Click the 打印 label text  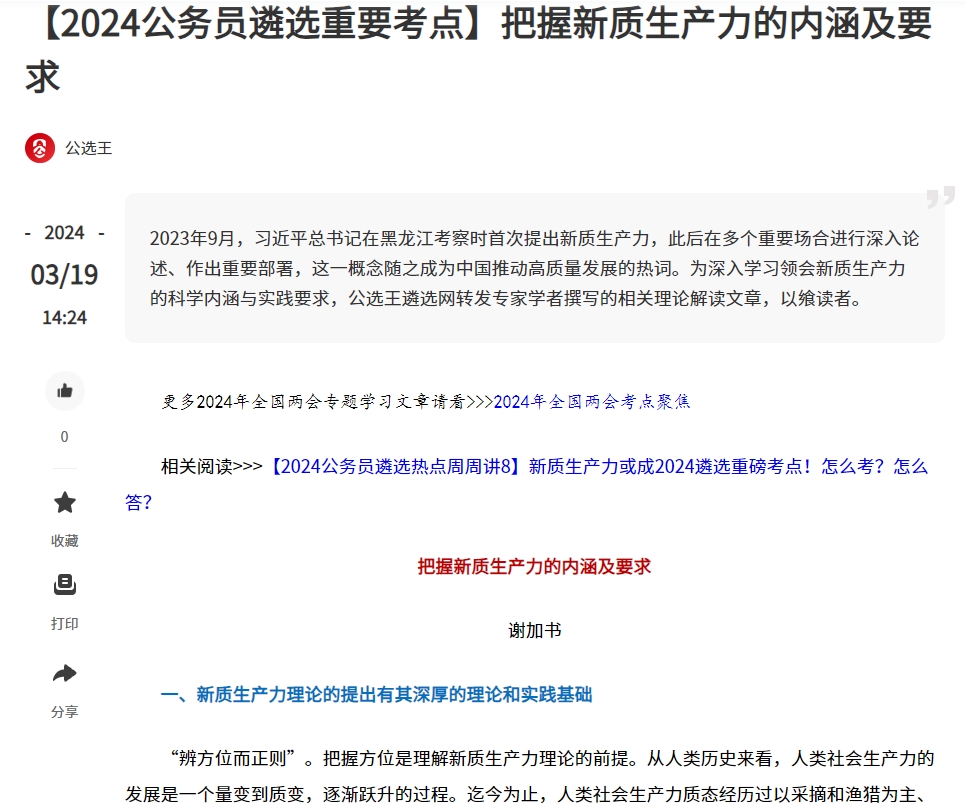coord(65,624)
